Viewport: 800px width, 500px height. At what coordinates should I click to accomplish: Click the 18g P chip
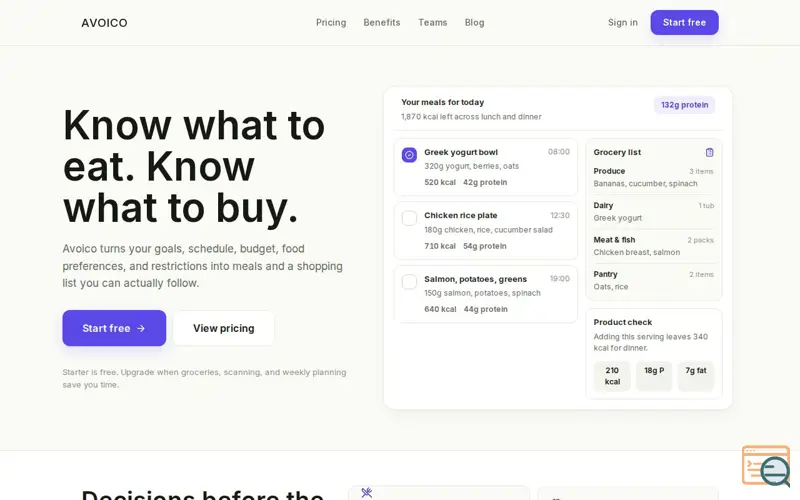pyautogui.click(x=654, y=376)
